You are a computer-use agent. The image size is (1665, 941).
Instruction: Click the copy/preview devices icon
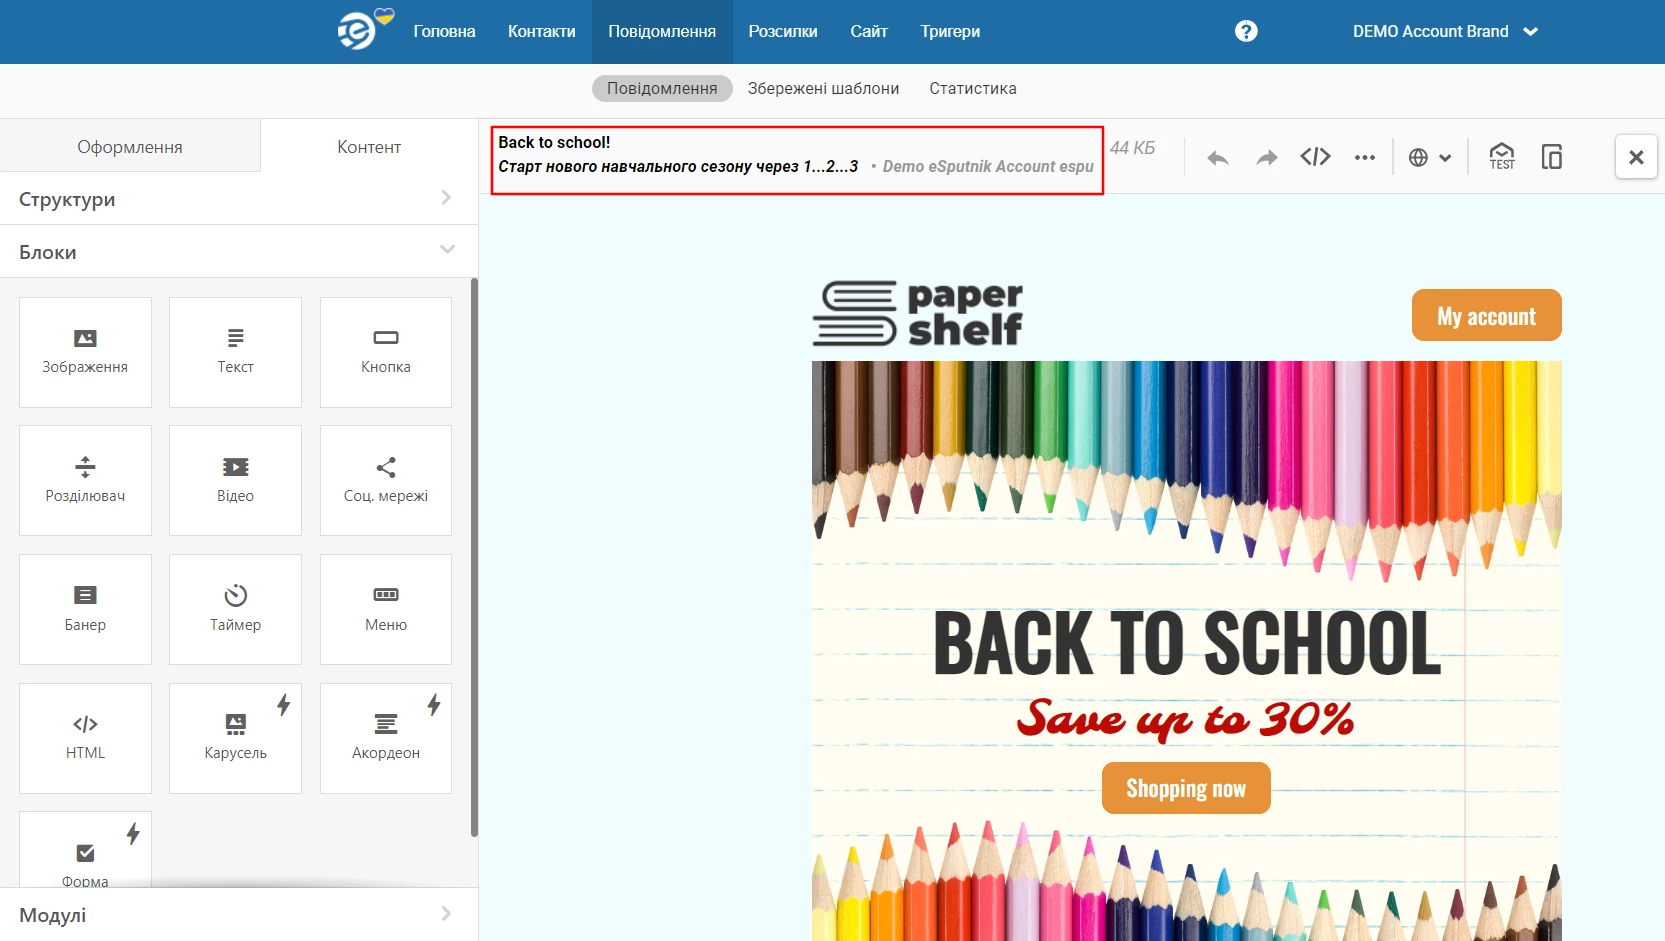click(1552, 157)
